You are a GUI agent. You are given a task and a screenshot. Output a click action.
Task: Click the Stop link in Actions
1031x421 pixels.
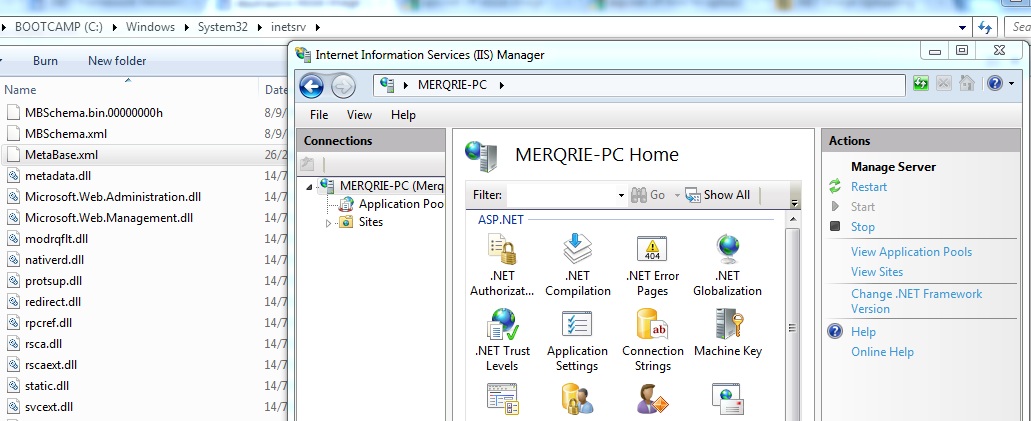pyautogui.click(x=863, y=227)
